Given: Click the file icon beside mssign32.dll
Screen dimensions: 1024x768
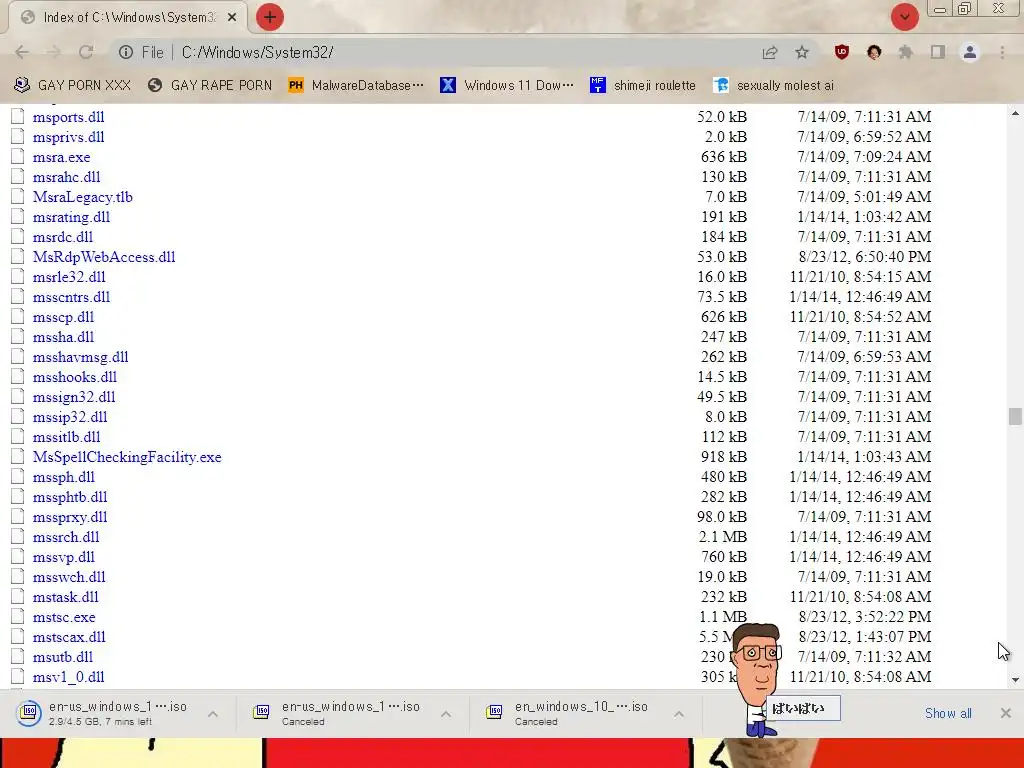Looking at the screenshot, I should [x=18, y=396].
